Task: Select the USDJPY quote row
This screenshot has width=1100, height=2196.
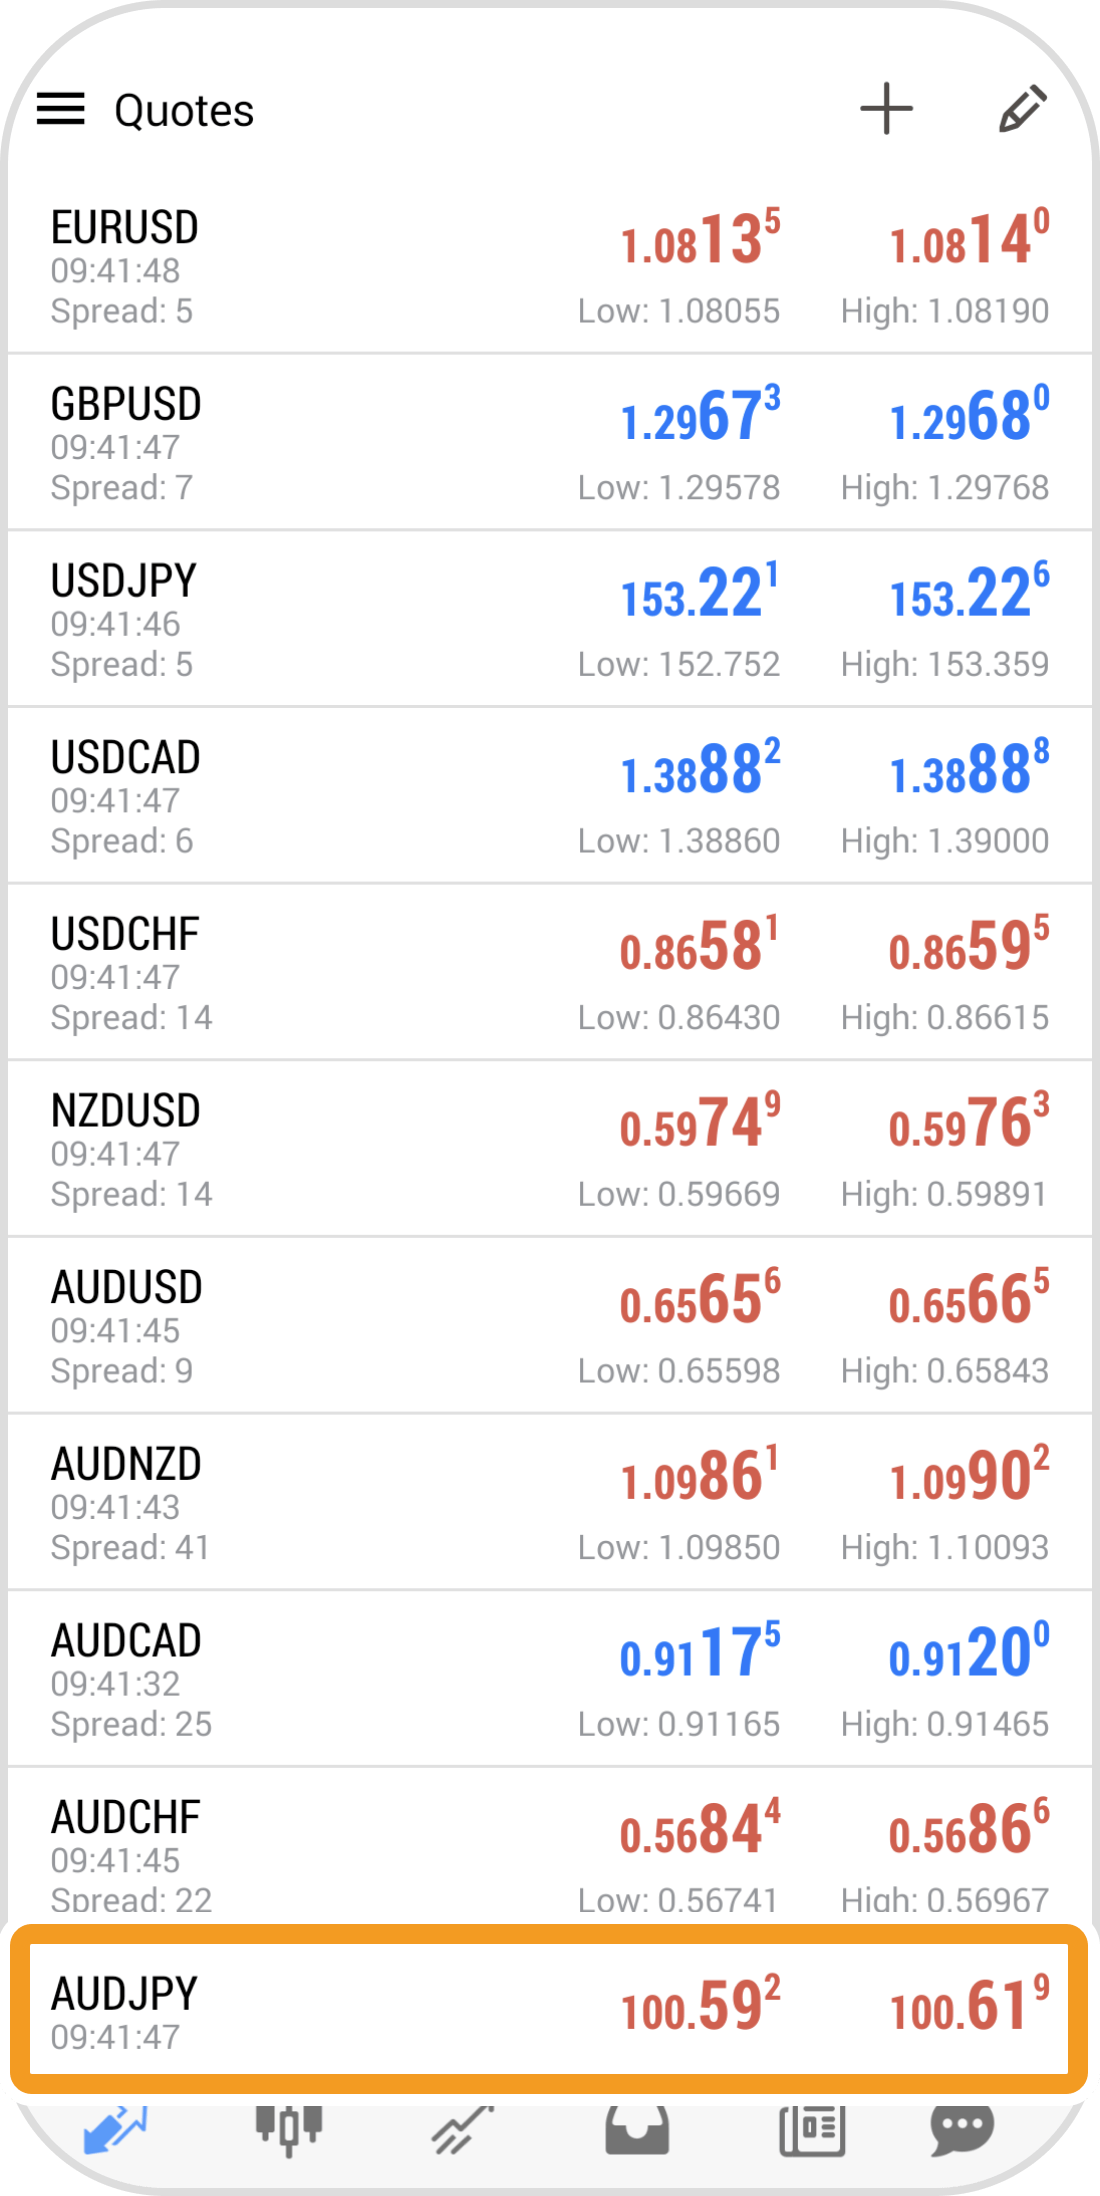Action: tap(550, 619)
